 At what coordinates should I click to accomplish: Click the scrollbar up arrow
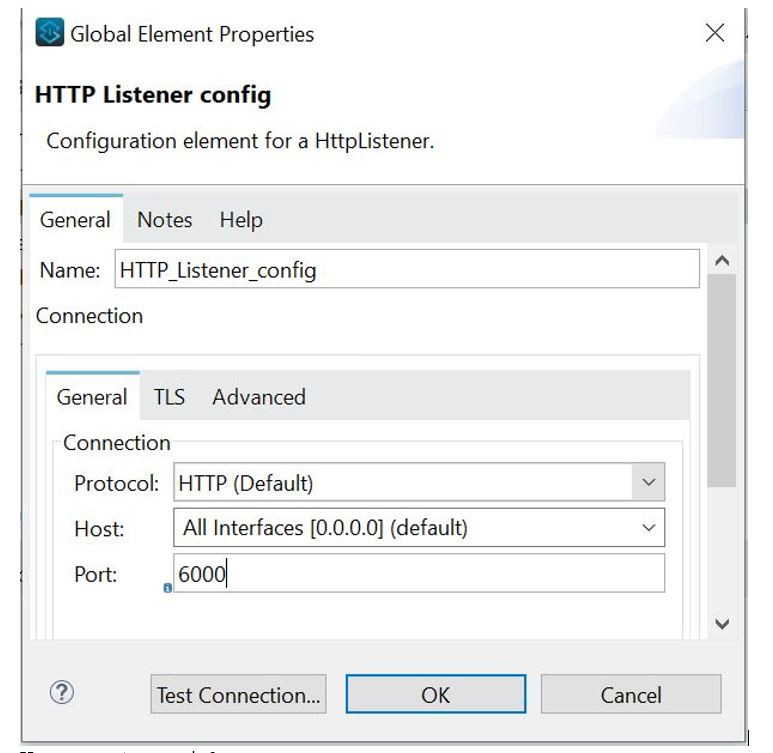tap(723, 260)
